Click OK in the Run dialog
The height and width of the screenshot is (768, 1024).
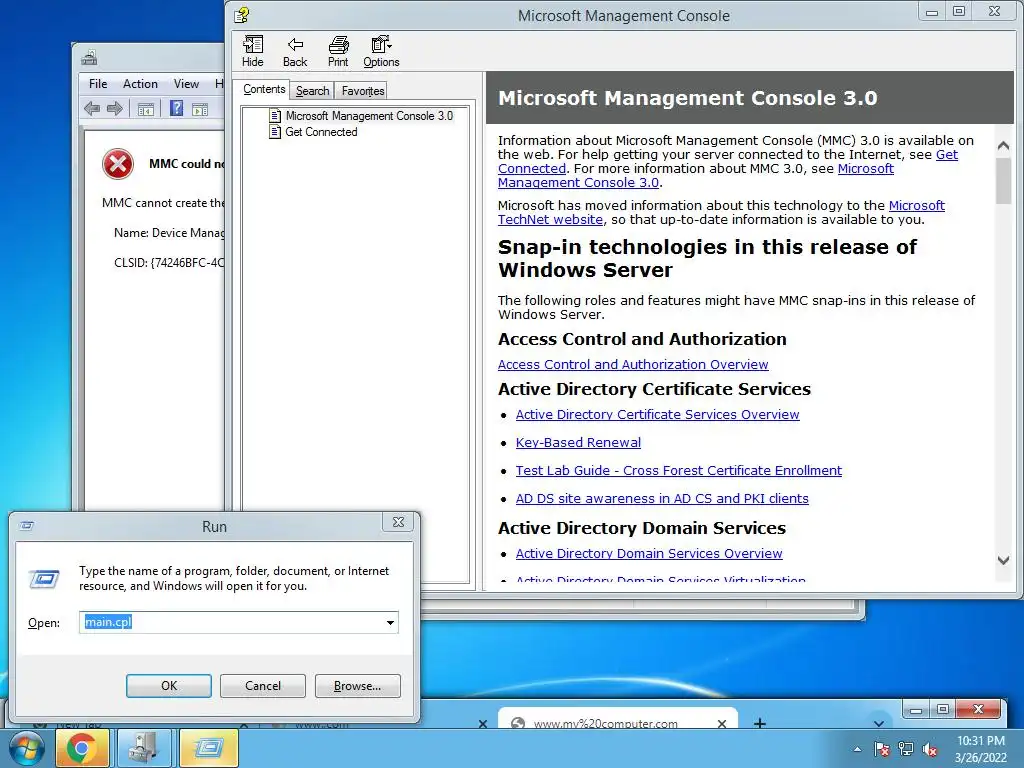(168, 686)
